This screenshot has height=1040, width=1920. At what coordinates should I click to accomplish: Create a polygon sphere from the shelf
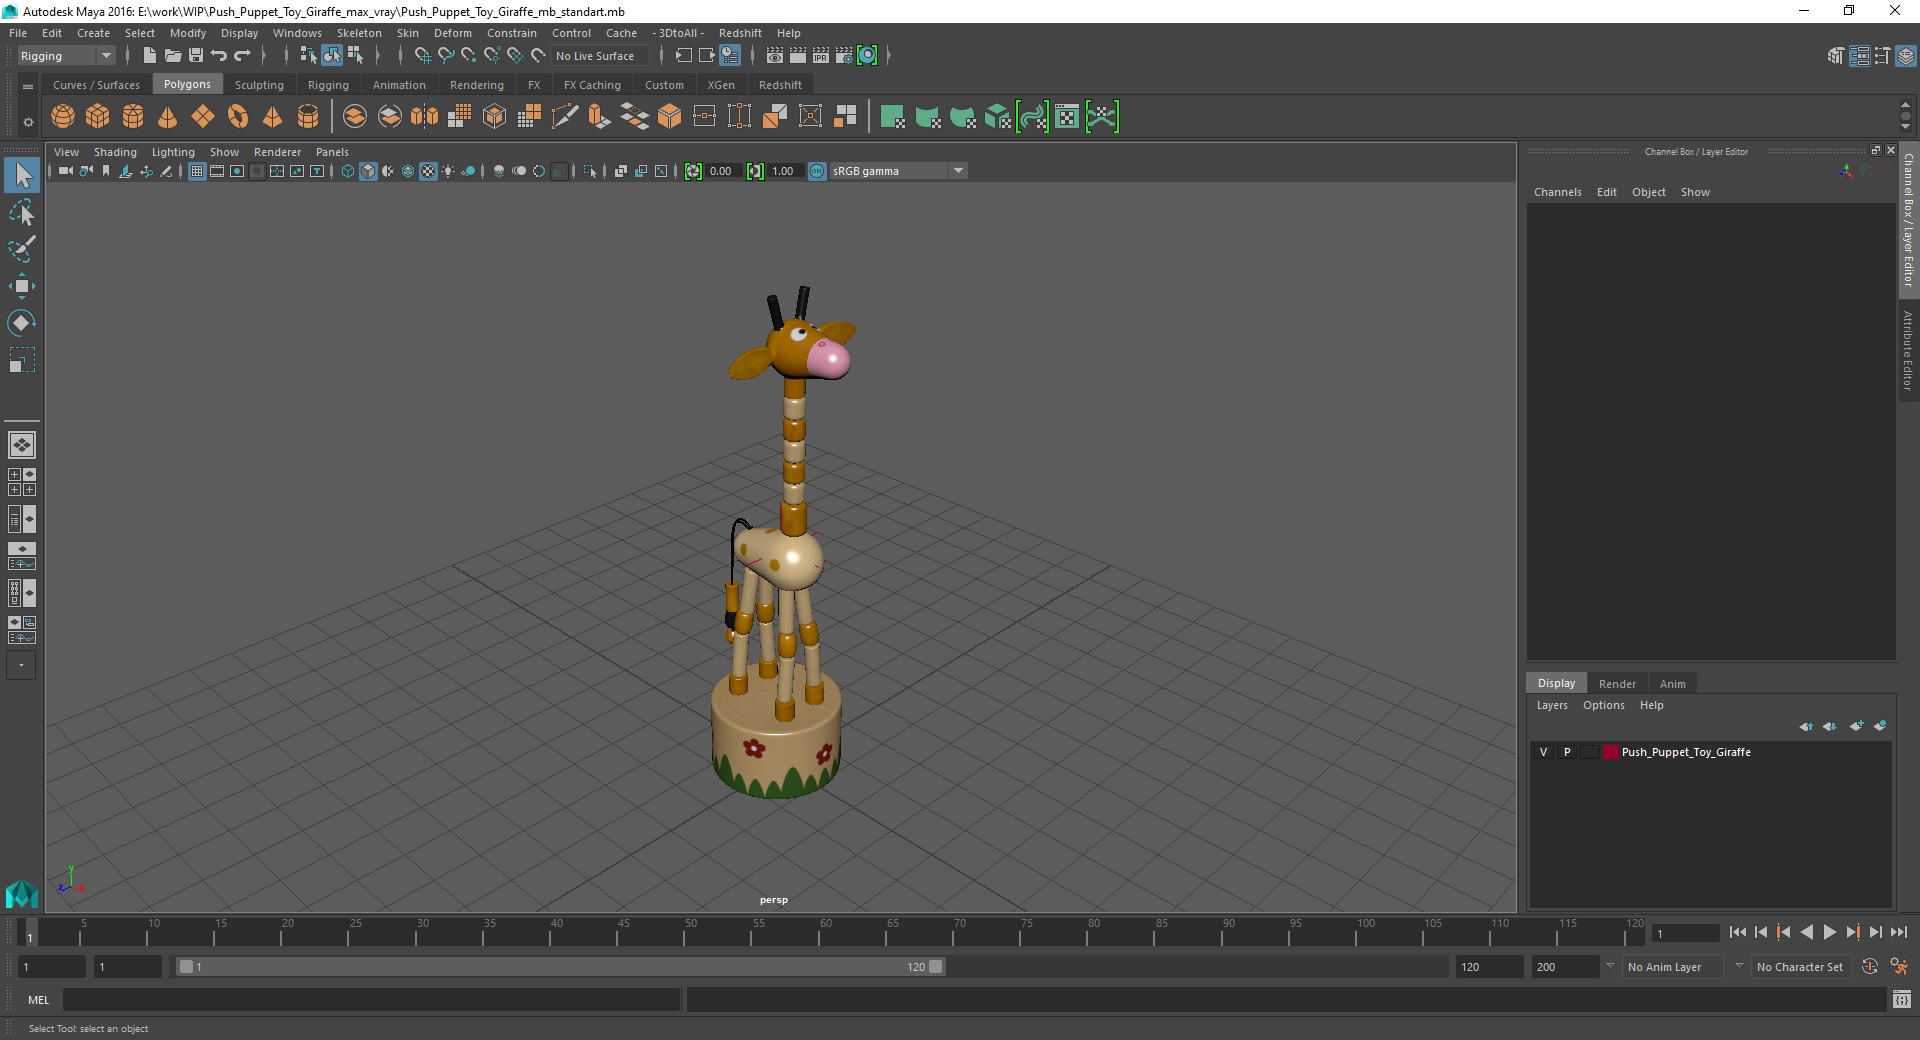point(63,117)
